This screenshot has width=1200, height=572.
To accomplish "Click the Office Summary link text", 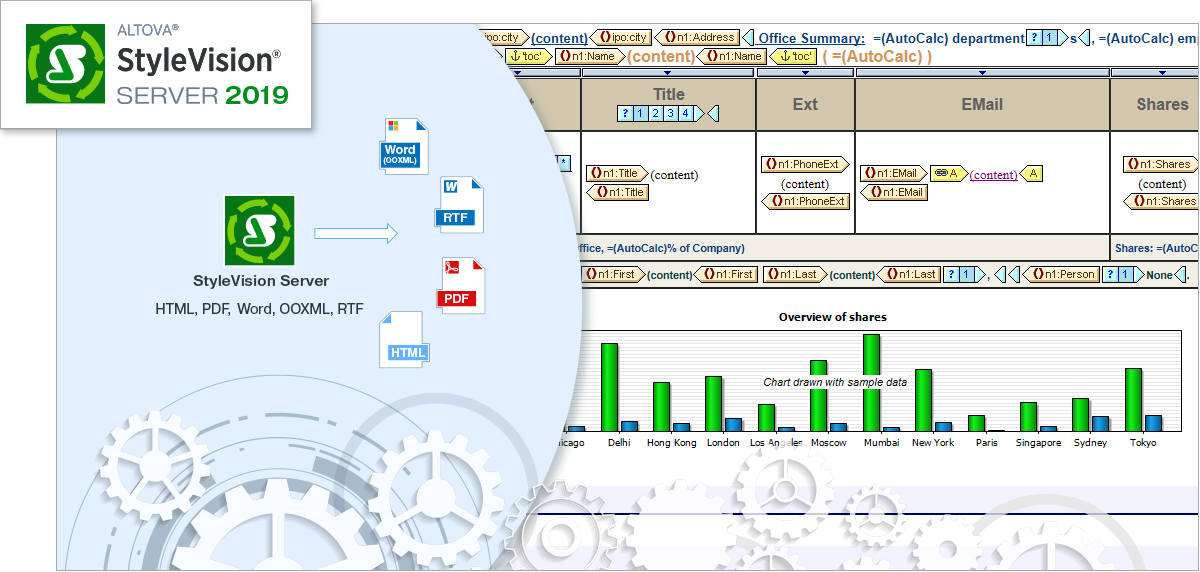I will click(x=812, y=38).
